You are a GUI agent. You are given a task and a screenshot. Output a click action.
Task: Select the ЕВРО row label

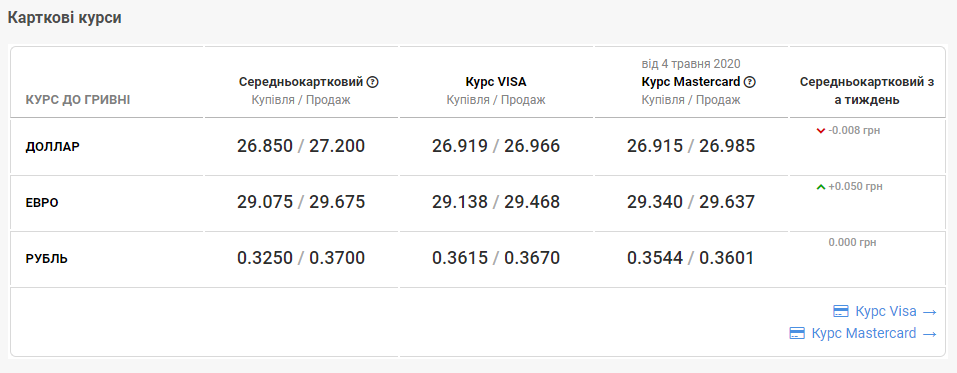pyautogui.click(x=42, y=203)
